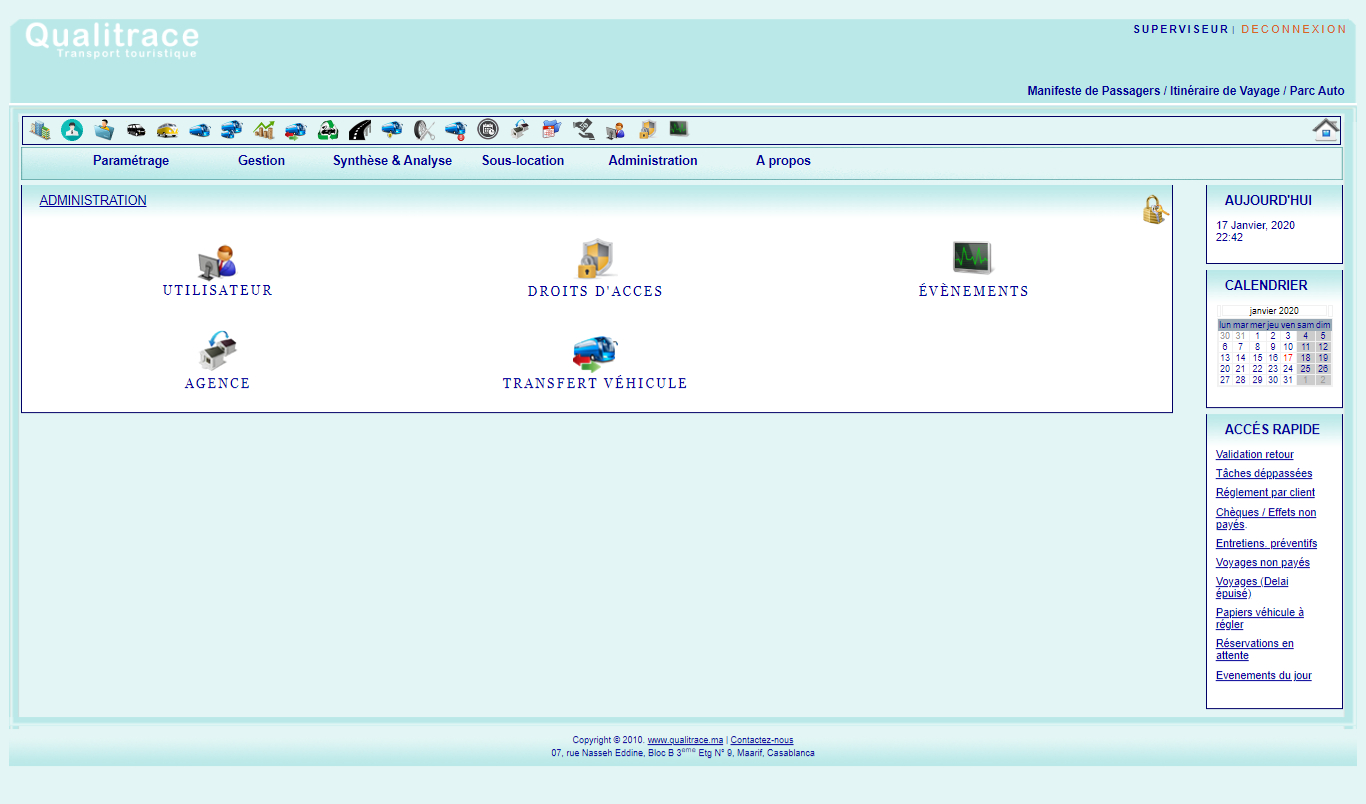The height and width of the screenshot is (804, 1366).
Task: Open the hand holding money toolbar icon
Action: (583, 130)
